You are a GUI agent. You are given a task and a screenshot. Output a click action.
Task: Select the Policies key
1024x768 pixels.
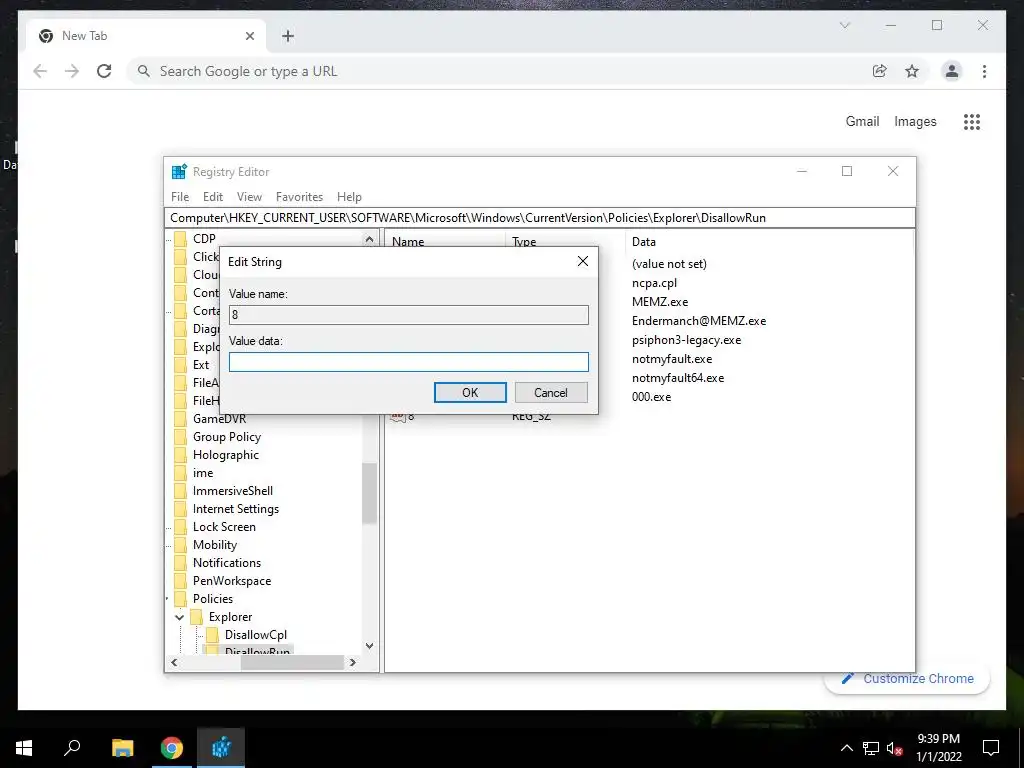(x=212, y=599)
